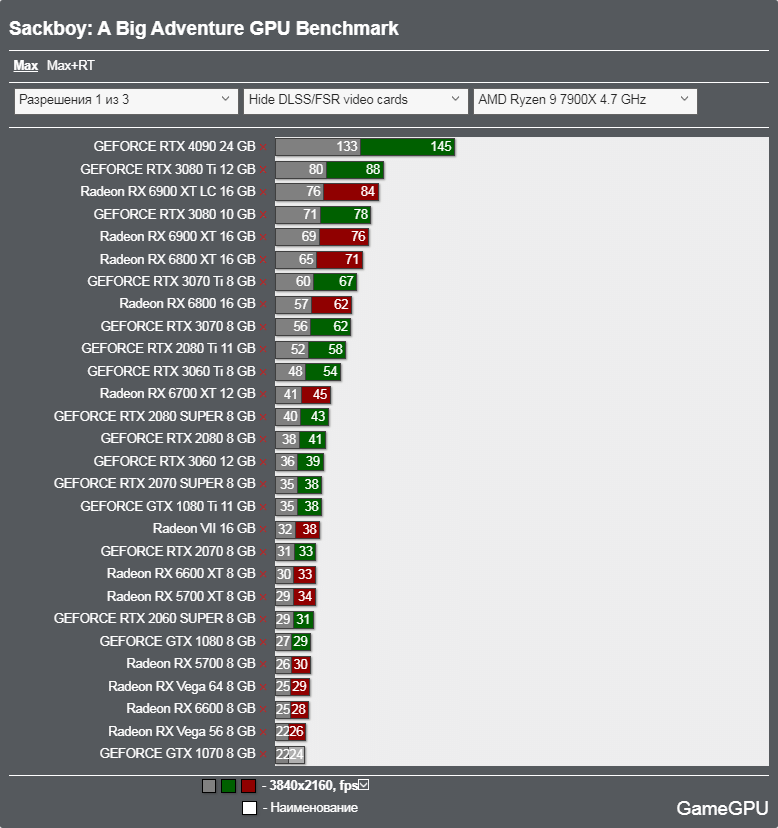The width and height of the screenshot is (778, 828).
Task: Remove Radeon RX 6800 XT 16 GB with red x
Action: (x=263, y=260)
